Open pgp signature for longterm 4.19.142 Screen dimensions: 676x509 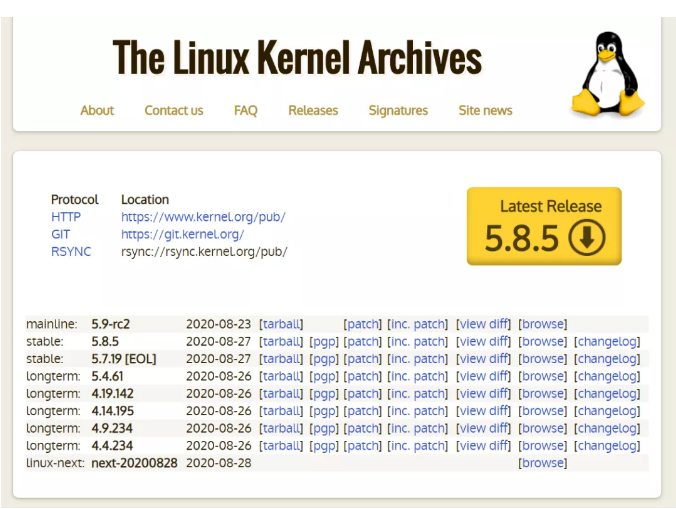324,393
